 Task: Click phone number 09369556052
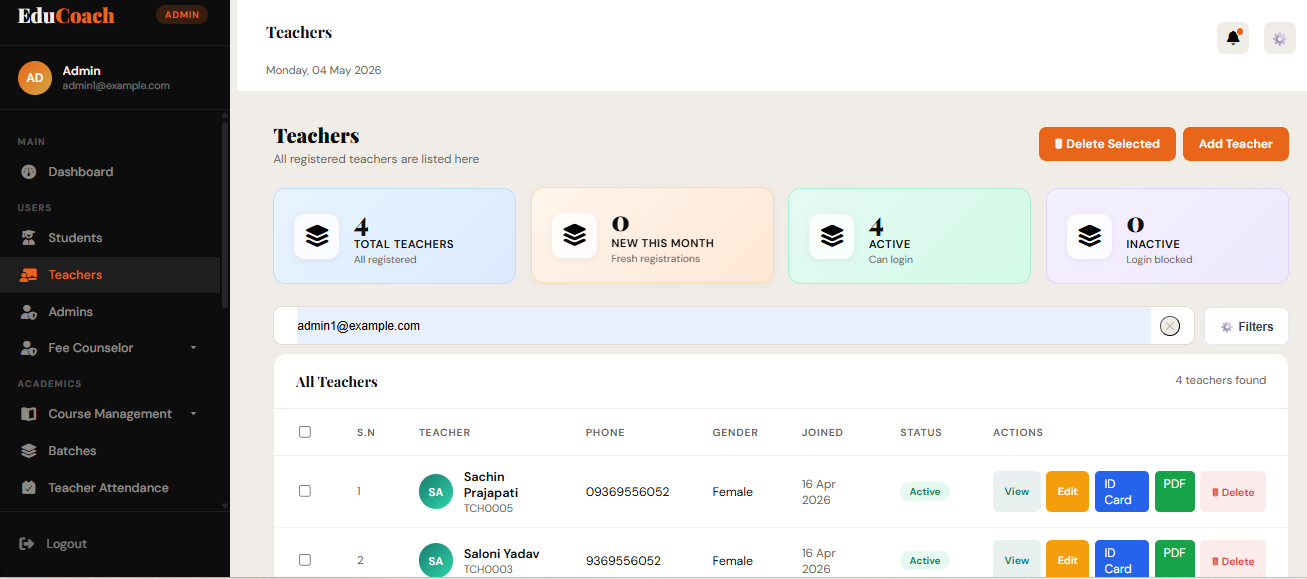pos(628,492)
